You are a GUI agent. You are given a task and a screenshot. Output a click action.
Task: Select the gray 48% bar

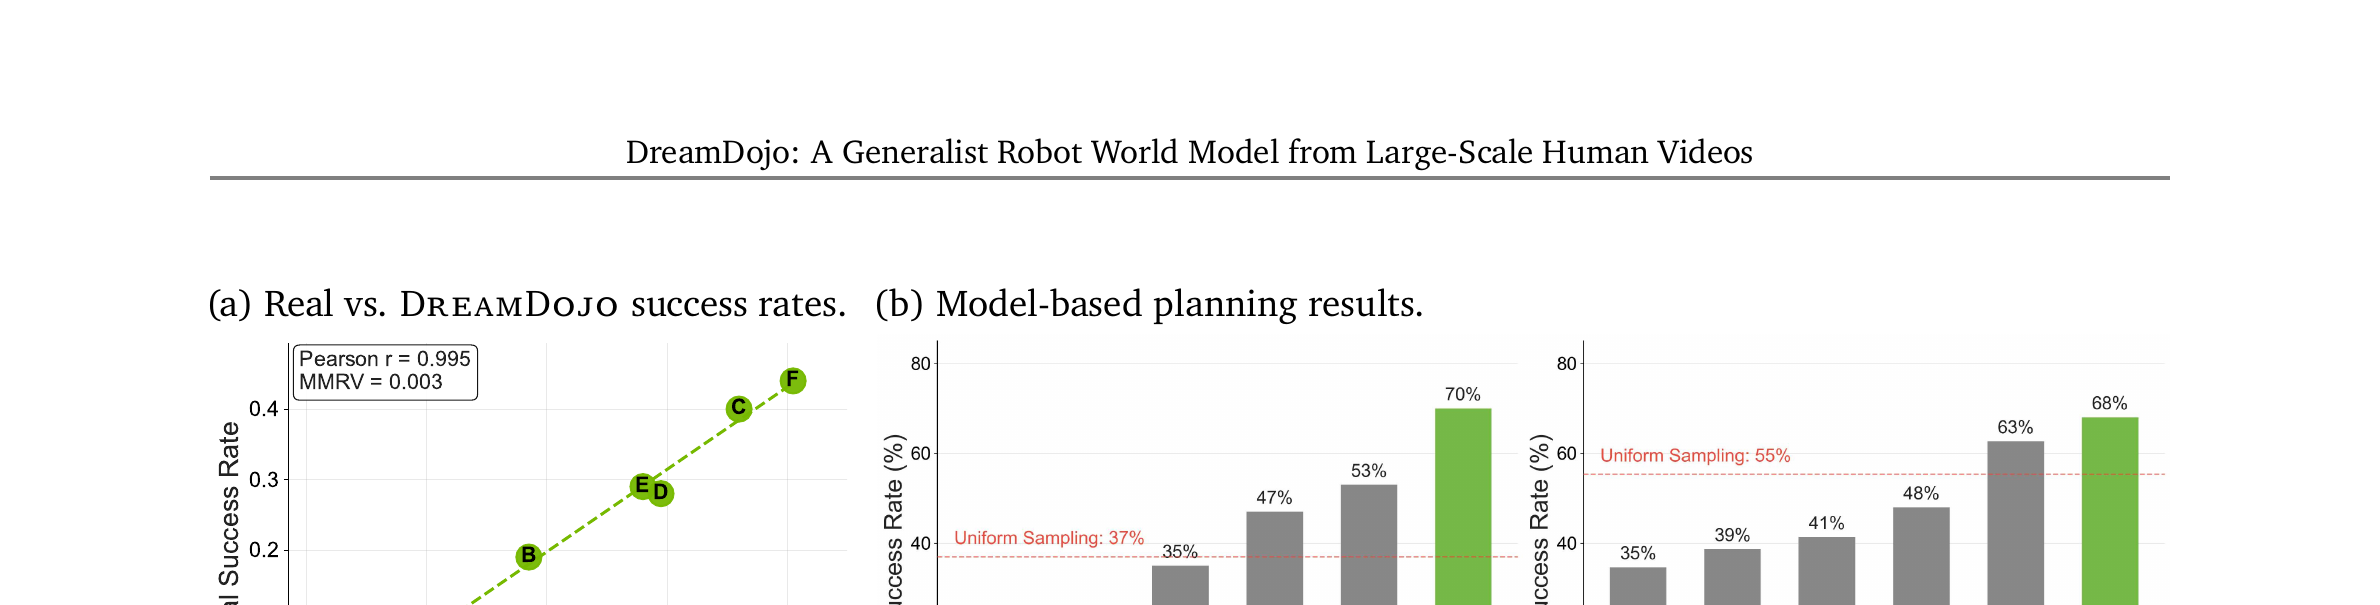1921,556
